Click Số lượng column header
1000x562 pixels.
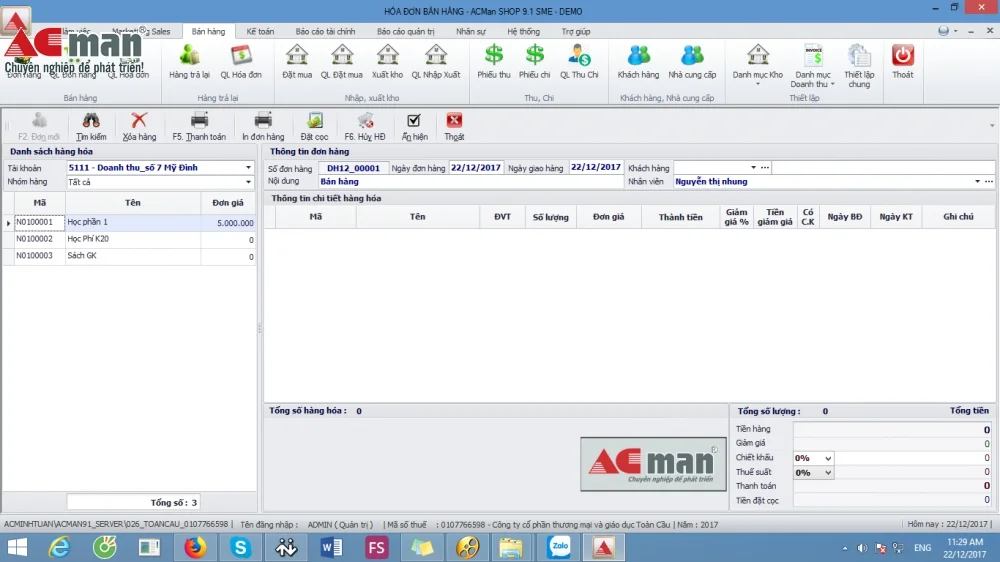550,217
